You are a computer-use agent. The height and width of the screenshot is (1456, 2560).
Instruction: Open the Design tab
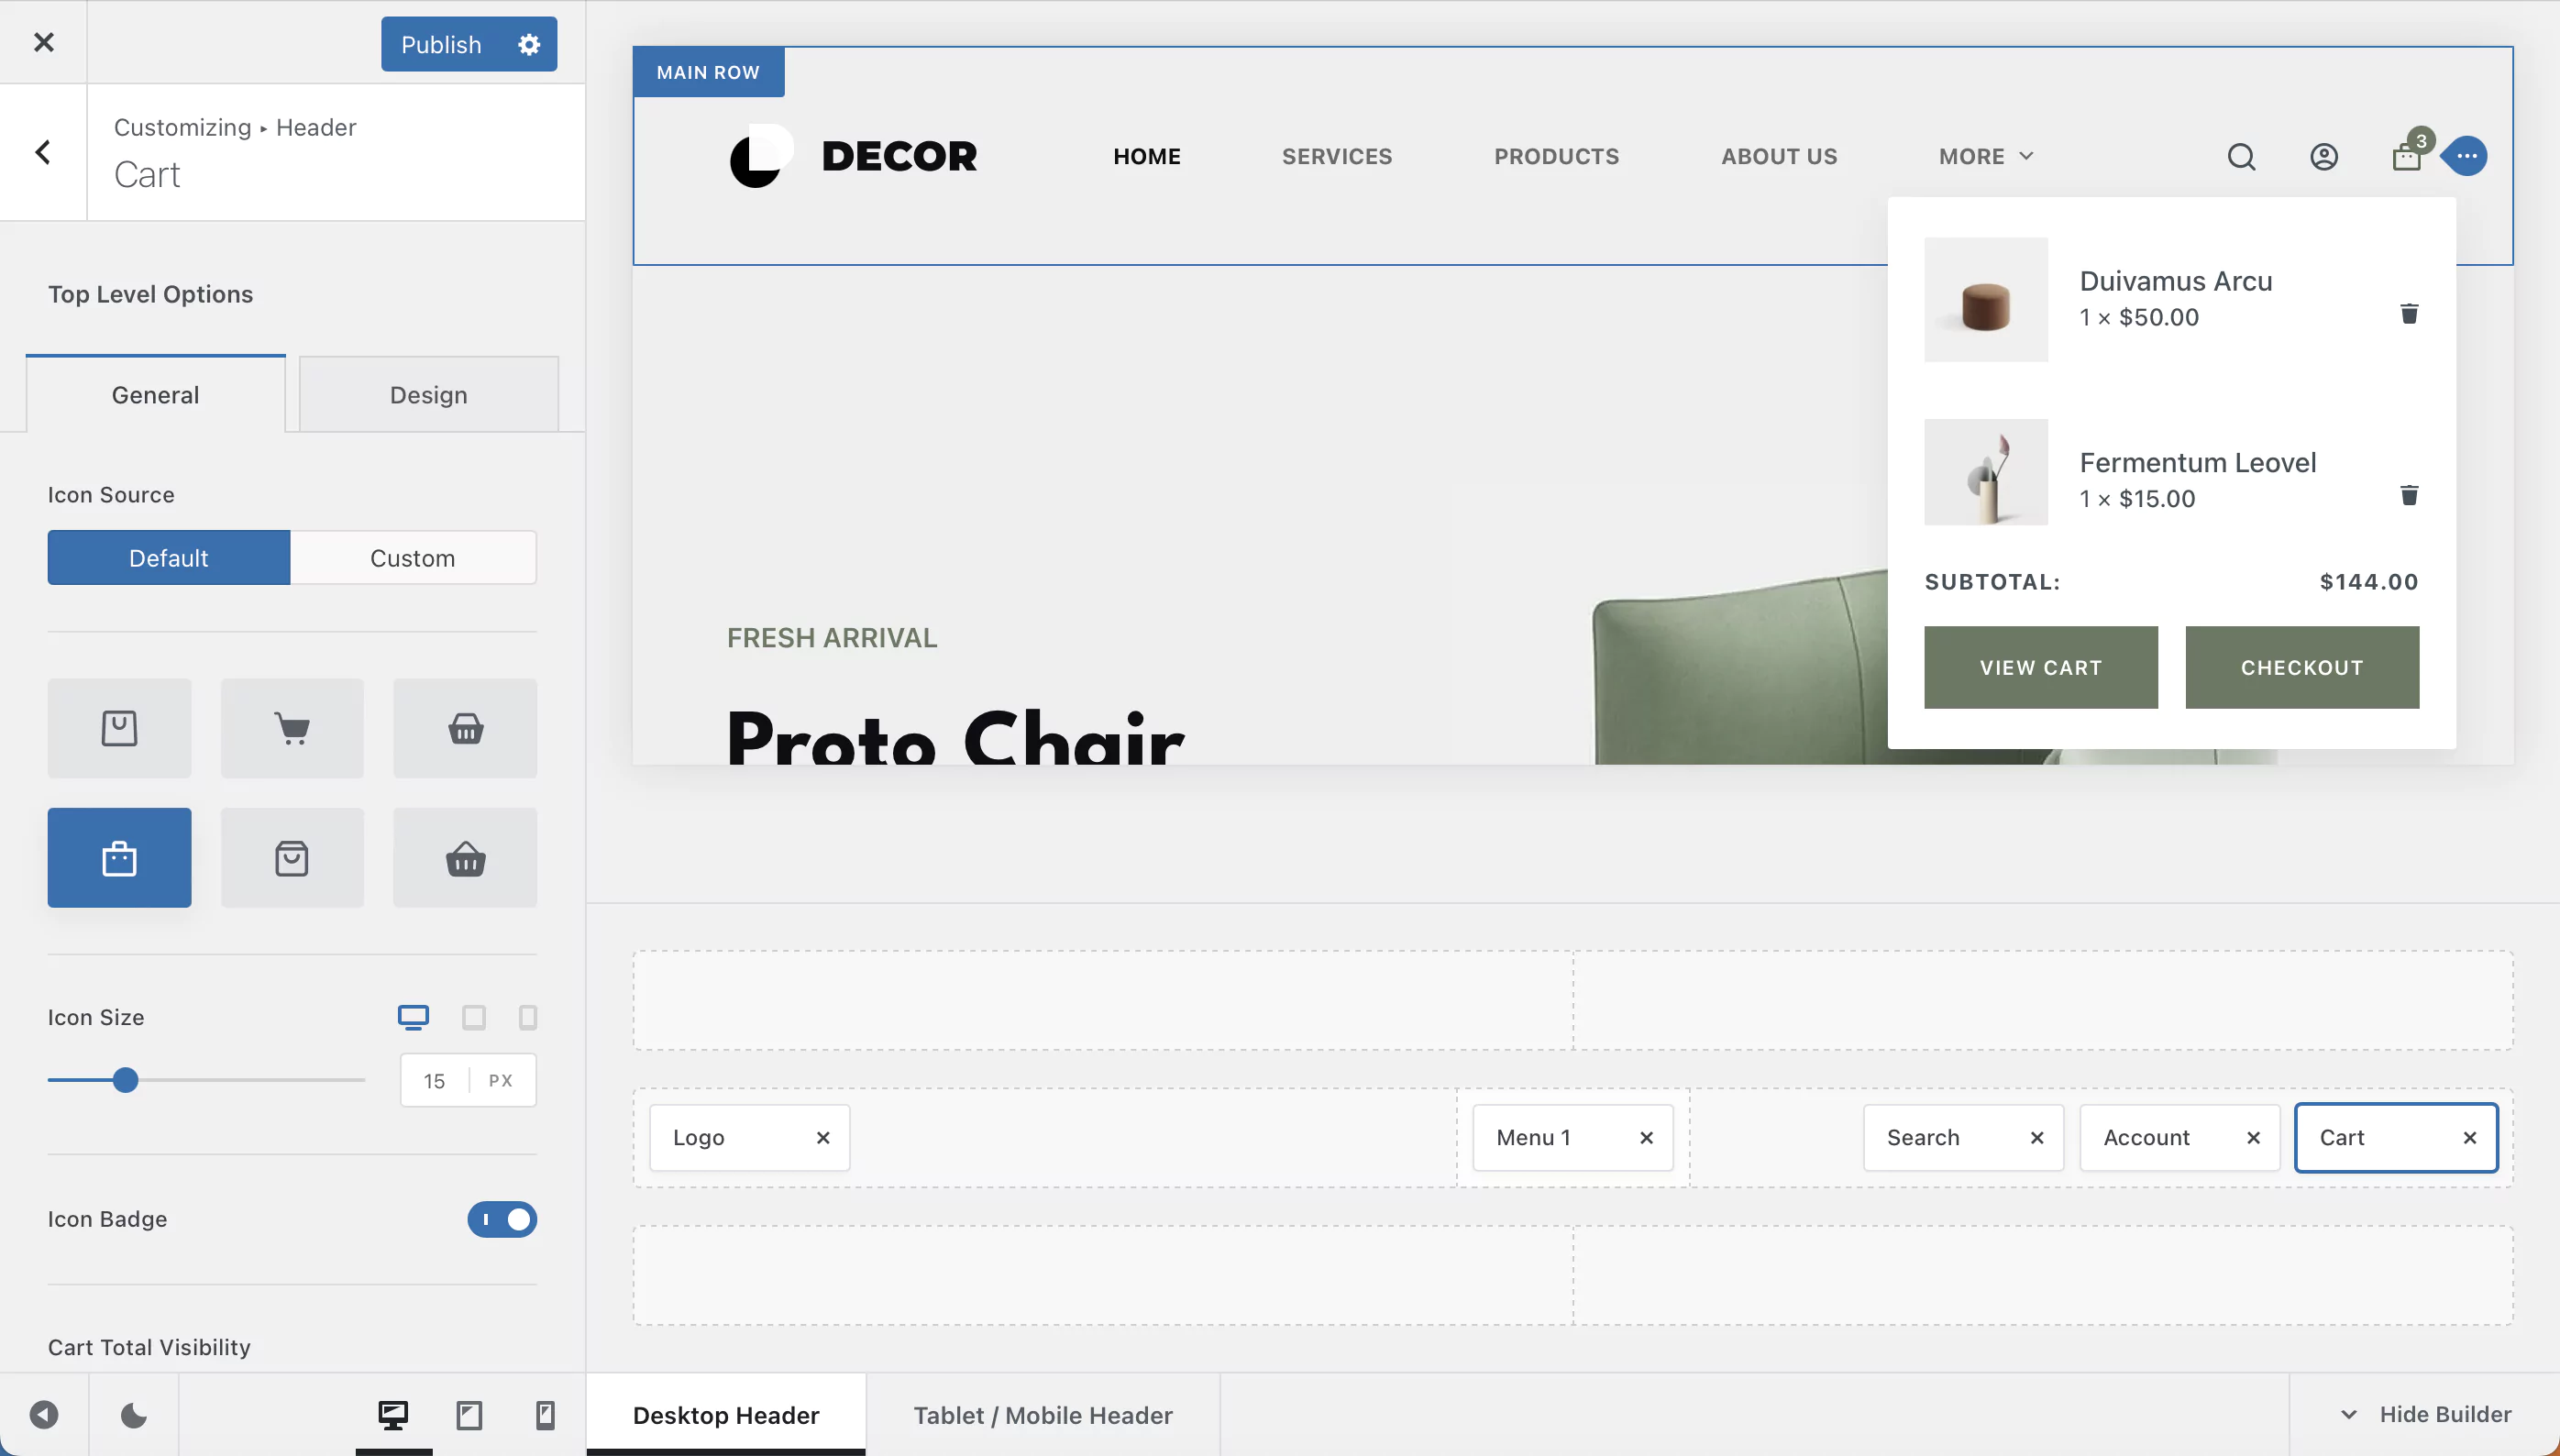click(x=429, y=395)
